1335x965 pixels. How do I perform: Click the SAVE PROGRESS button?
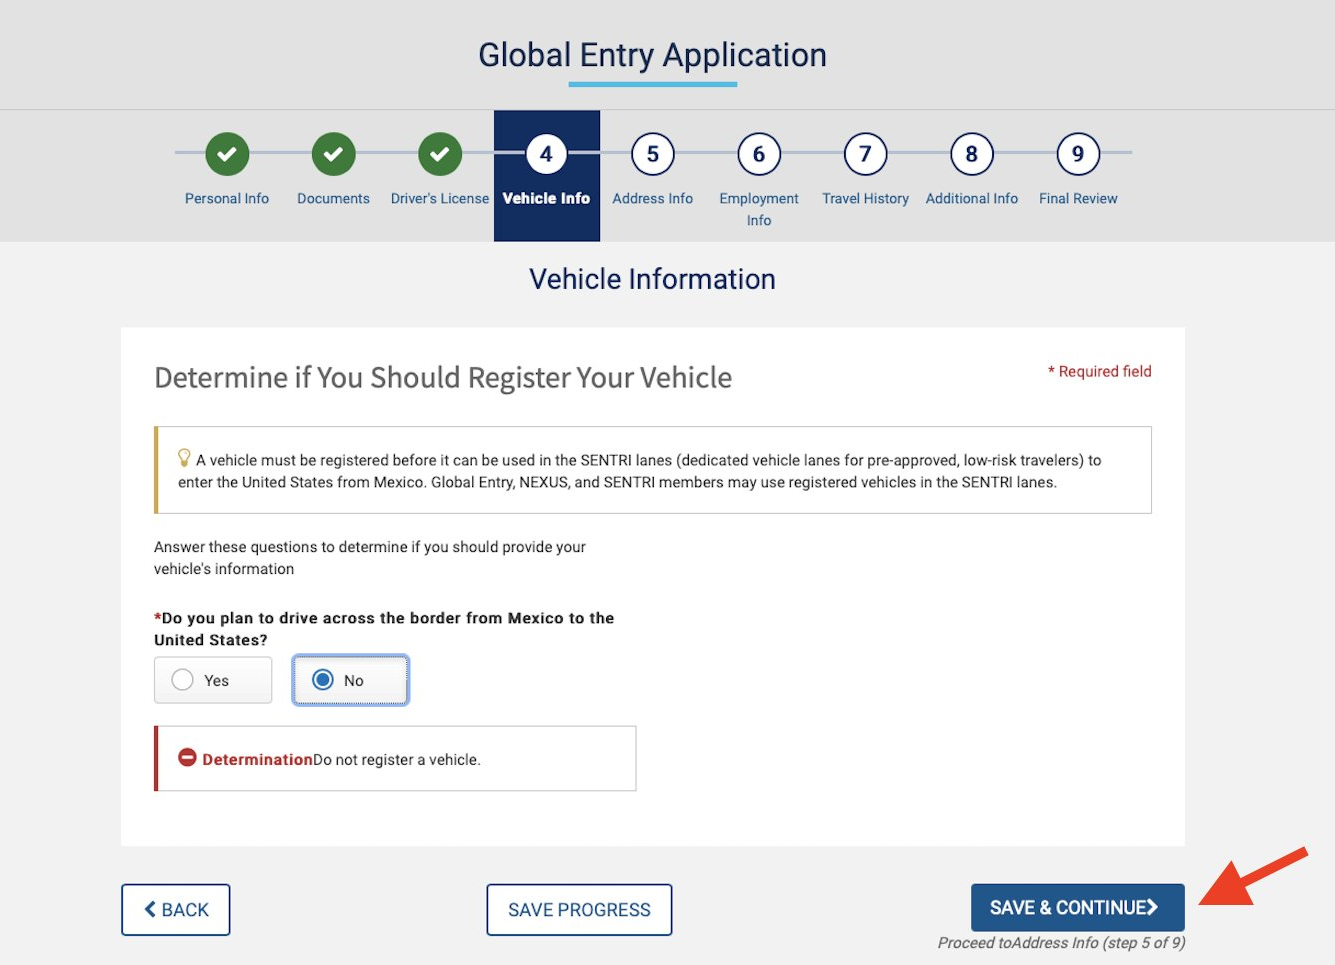point(579,910)
